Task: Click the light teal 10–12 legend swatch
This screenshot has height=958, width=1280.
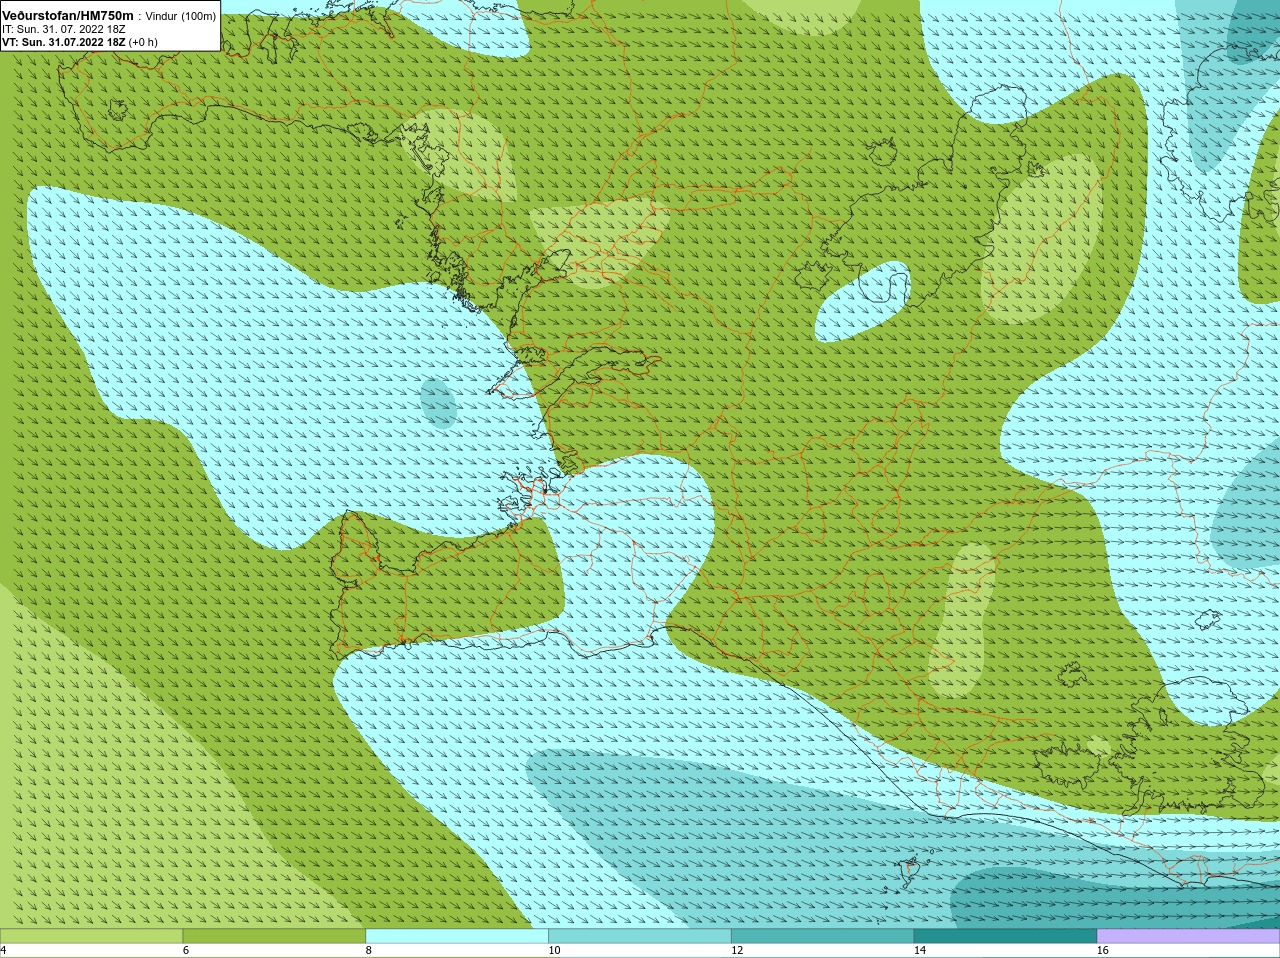Action: (x=640, y=936)
